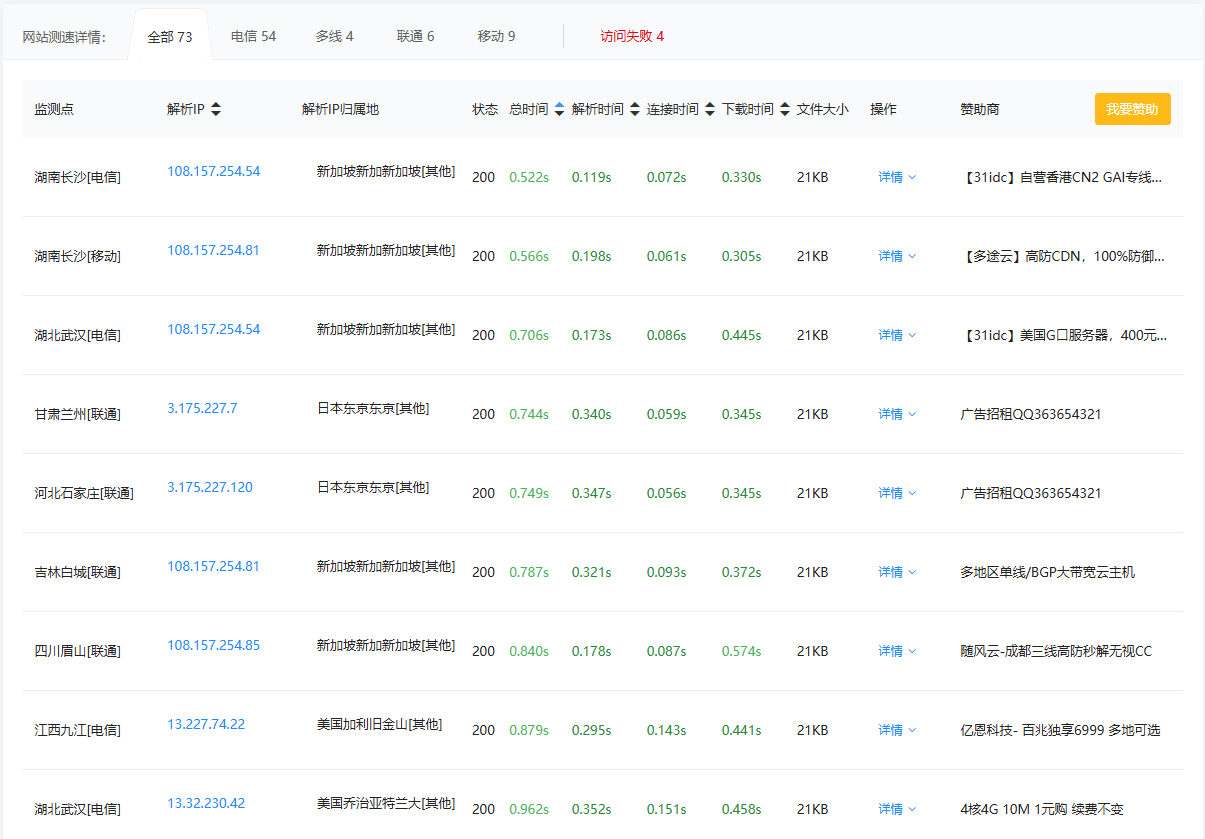The height and width of the screenshot is (839, 1205).
Task: Expand 详情 for 湖南长沙[电信] row
Action: pos(897,177)
